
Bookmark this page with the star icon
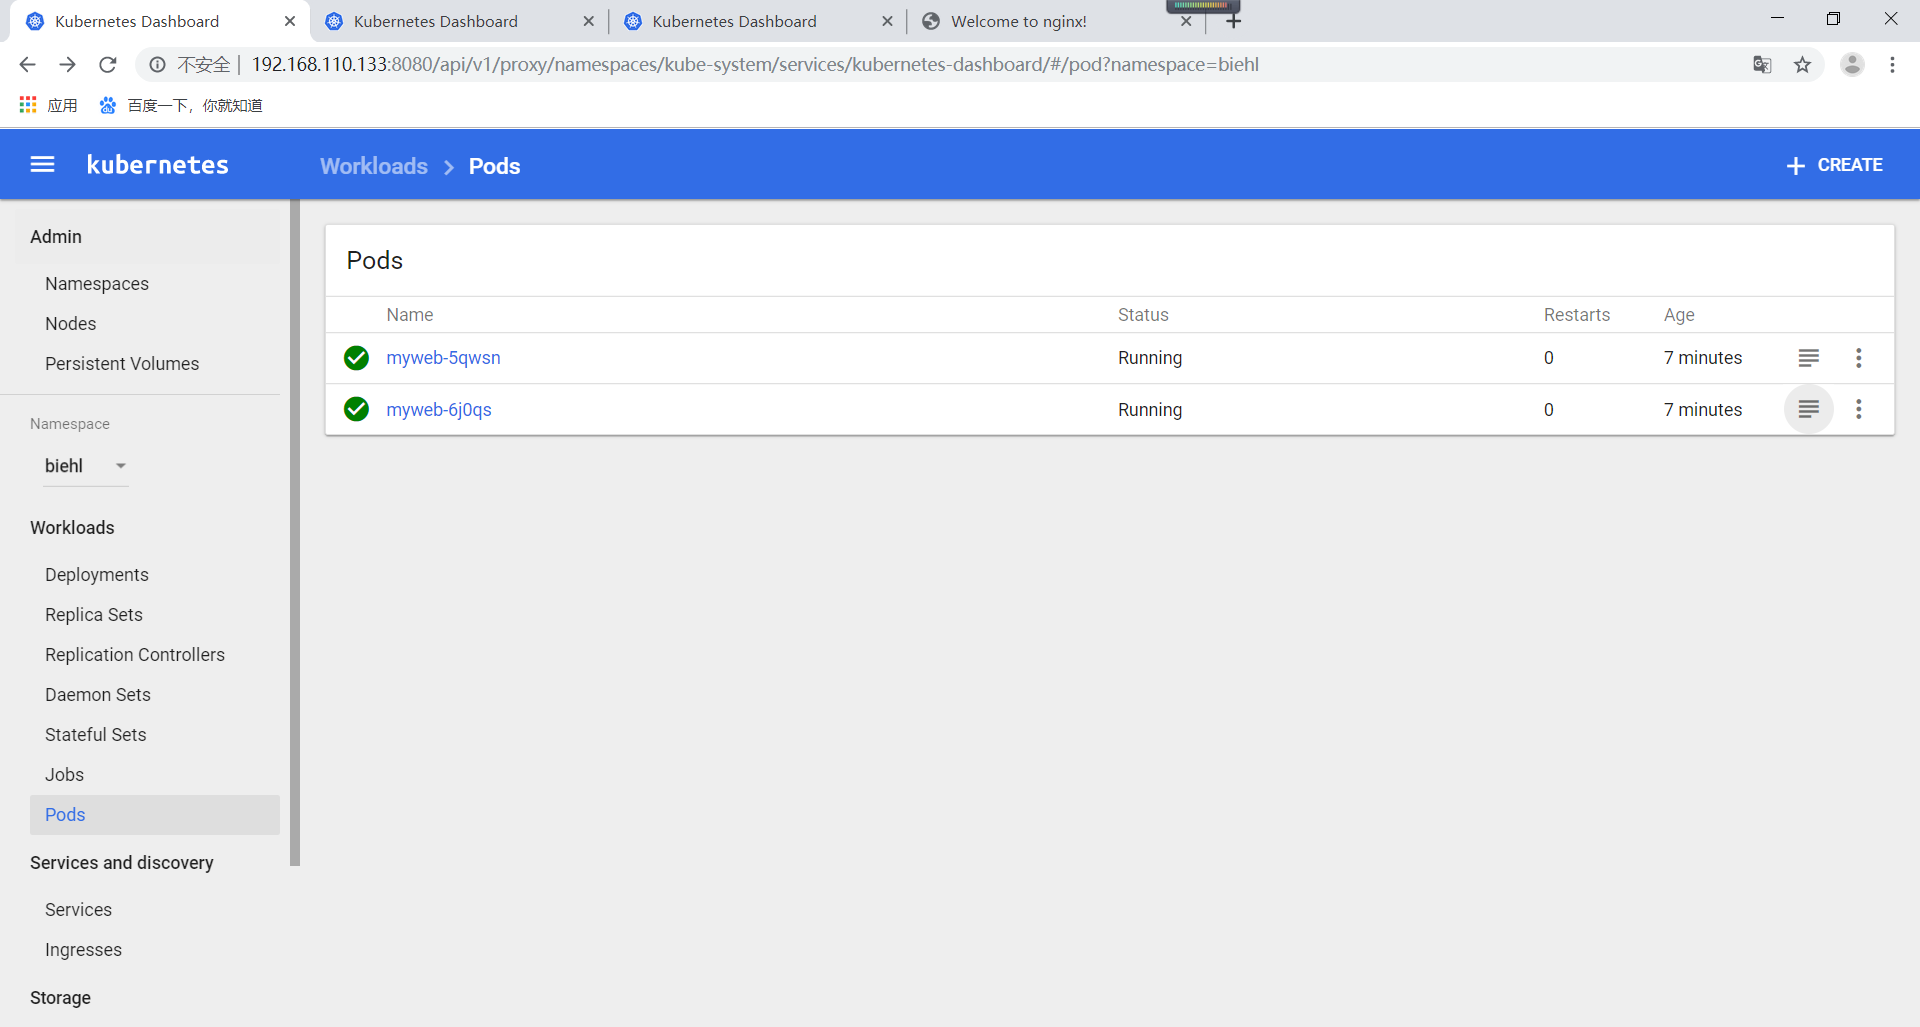click(x=1802, y=65)
